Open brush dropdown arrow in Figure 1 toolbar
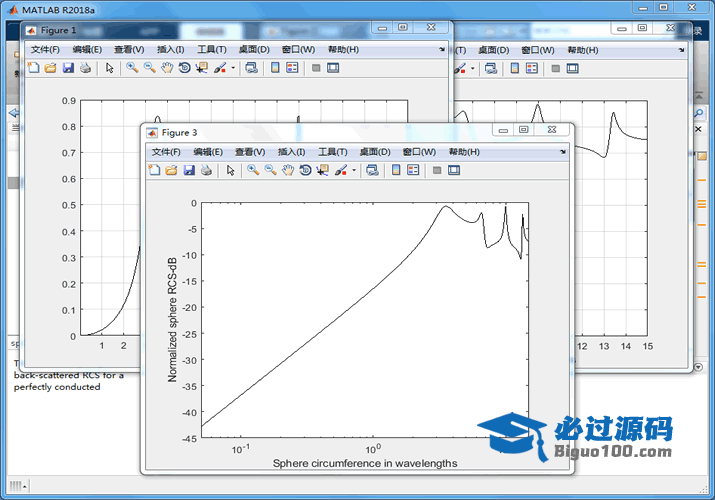The width and height of the screenshot is (715, 500). 233,68
